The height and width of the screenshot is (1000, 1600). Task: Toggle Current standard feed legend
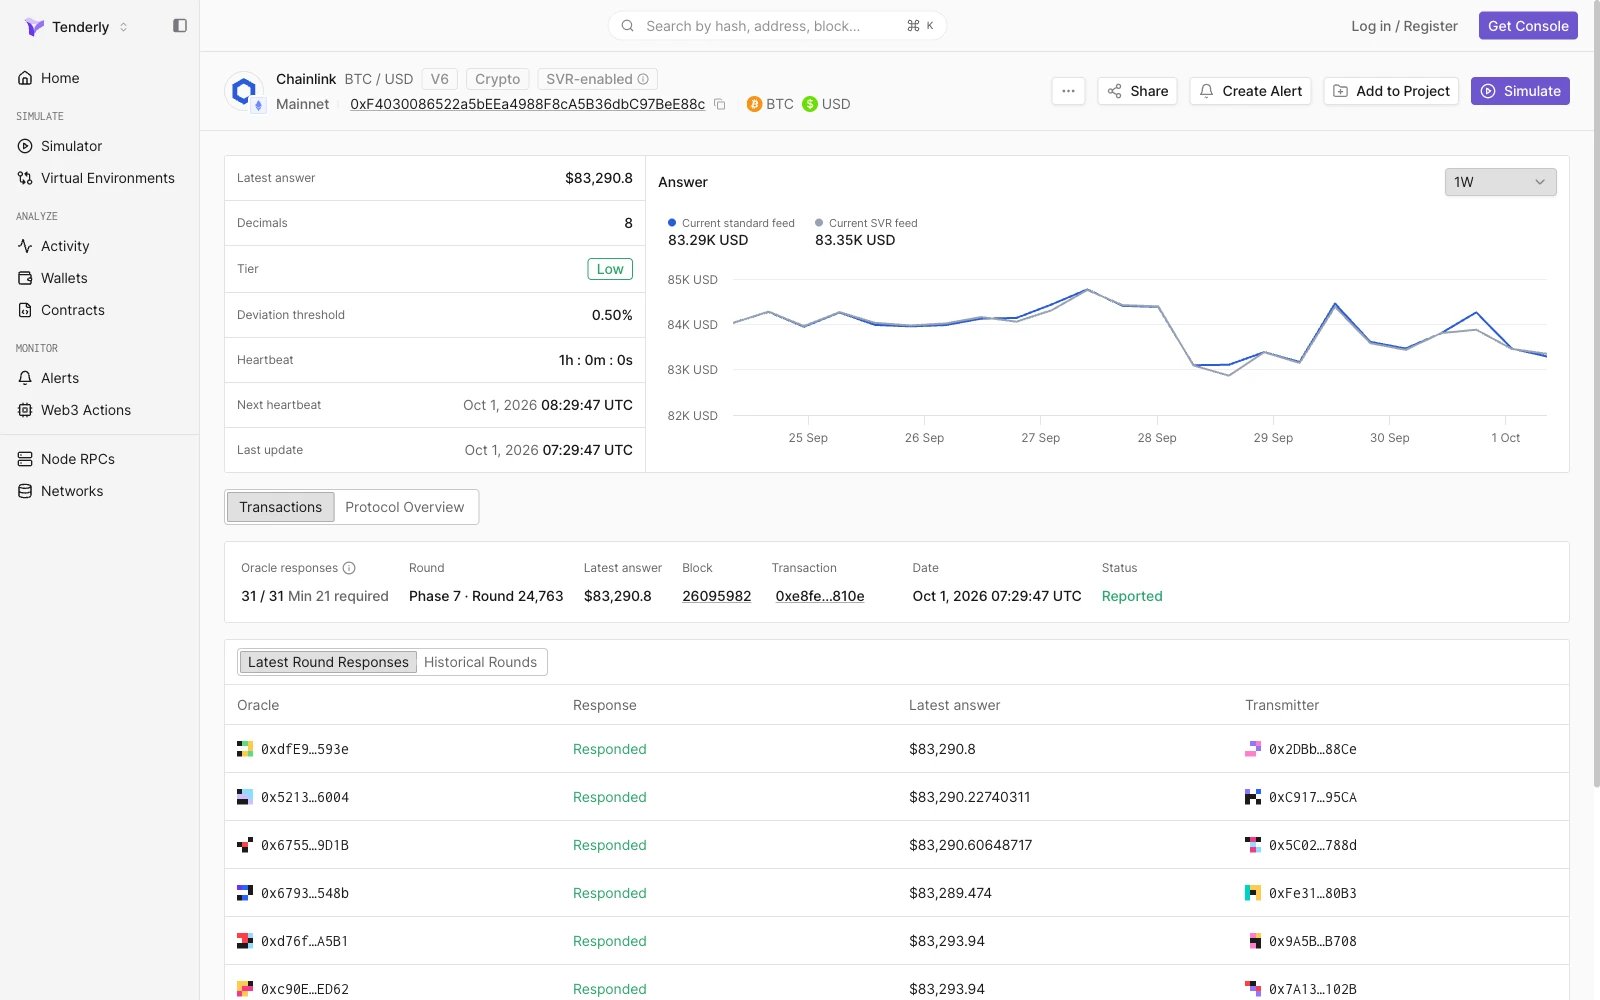coord(731,223)
